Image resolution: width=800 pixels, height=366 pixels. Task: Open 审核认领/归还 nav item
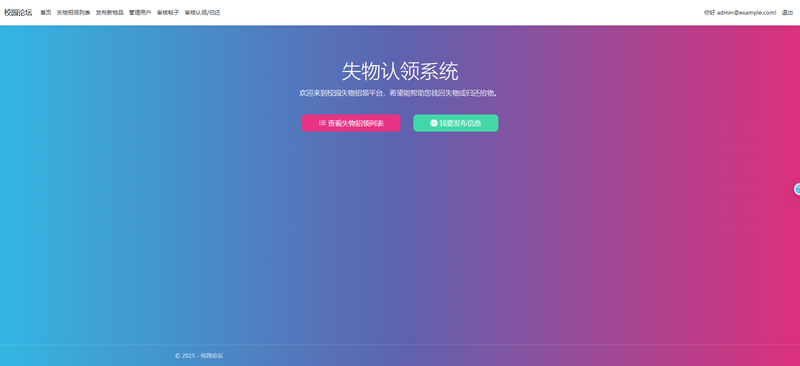click(x=203, y=13)
